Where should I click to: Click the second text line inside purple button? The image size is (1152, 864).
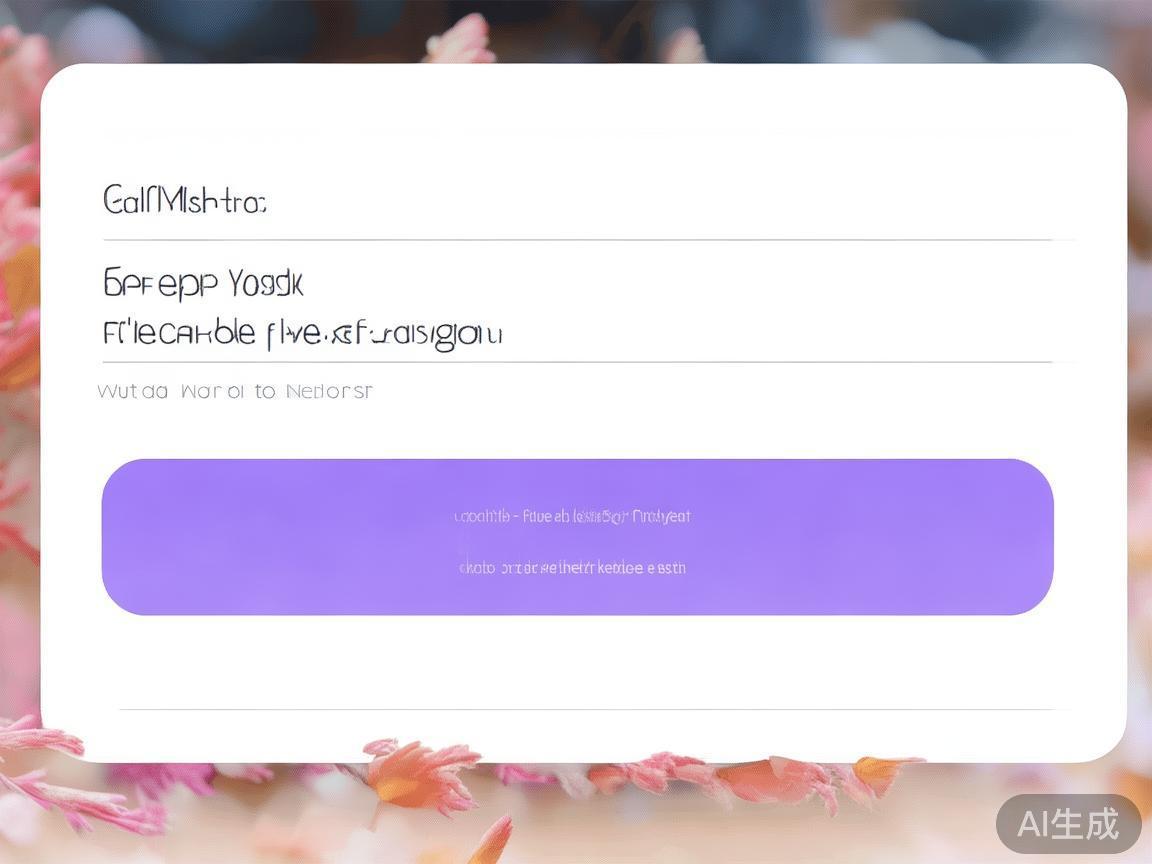point(572,568)
